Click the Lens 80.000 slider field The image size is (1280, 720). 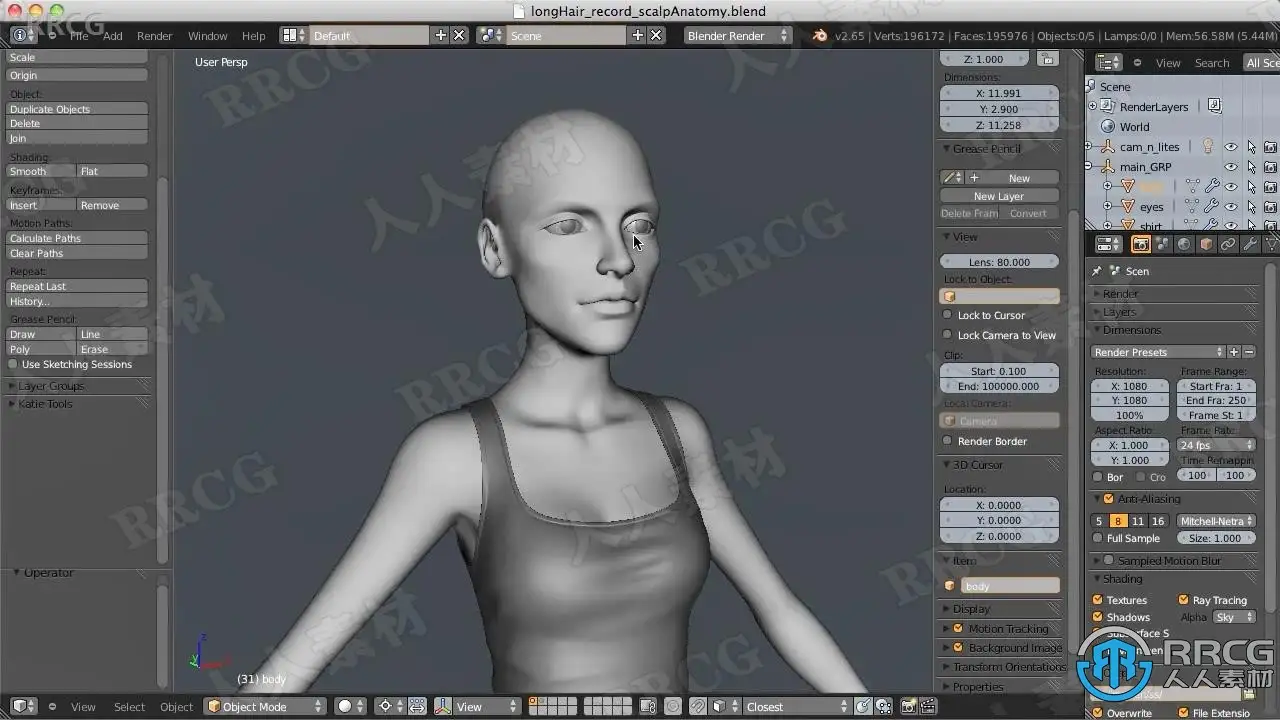[x=999, y=262]
